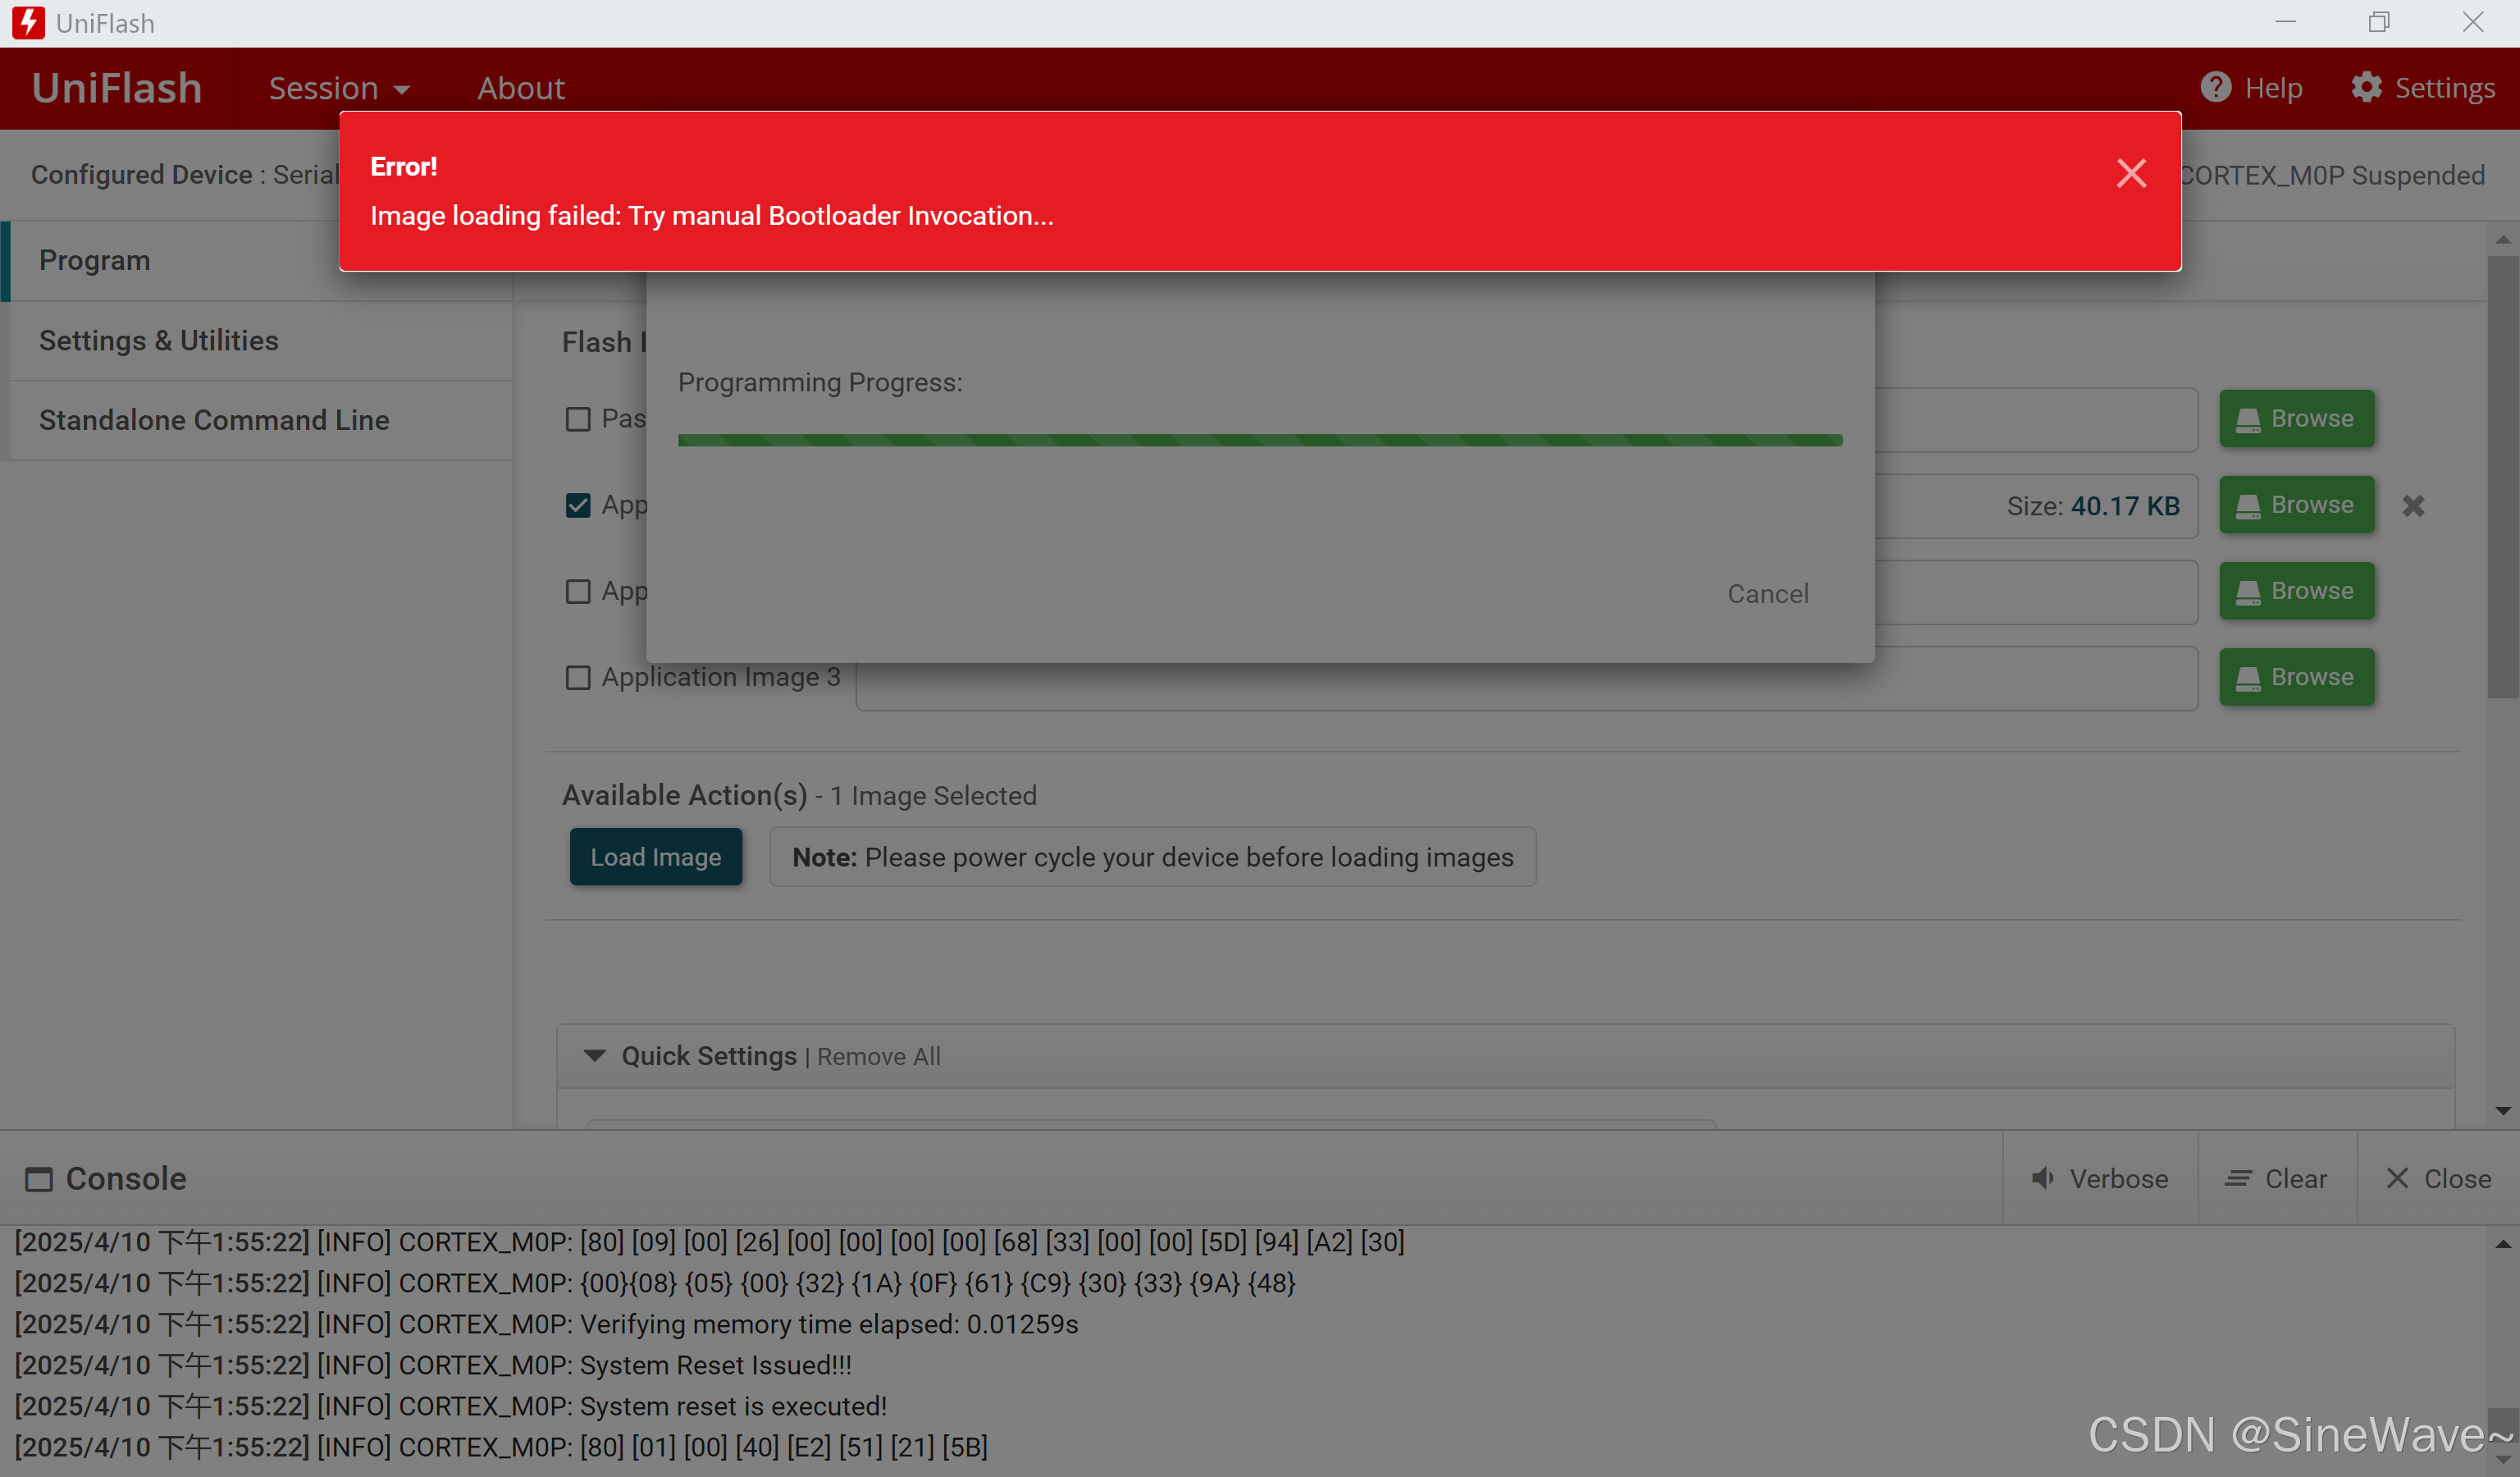Click the log line starting {00}{08} {05}
Screen dimensions: 2520x1477
(x=655, y=1283)
